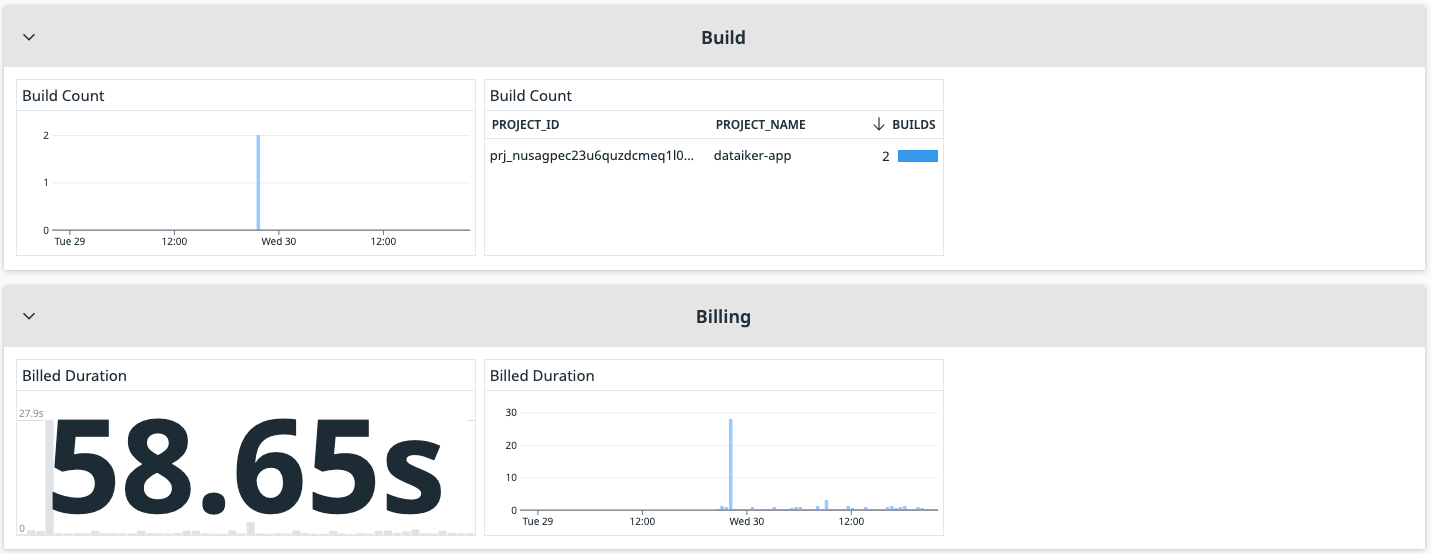Viewport: 1431px width, 554px height.
Task: Open the Billed Duration timeseries widget title
Action: pyautogui.click(x=542, y=376)
